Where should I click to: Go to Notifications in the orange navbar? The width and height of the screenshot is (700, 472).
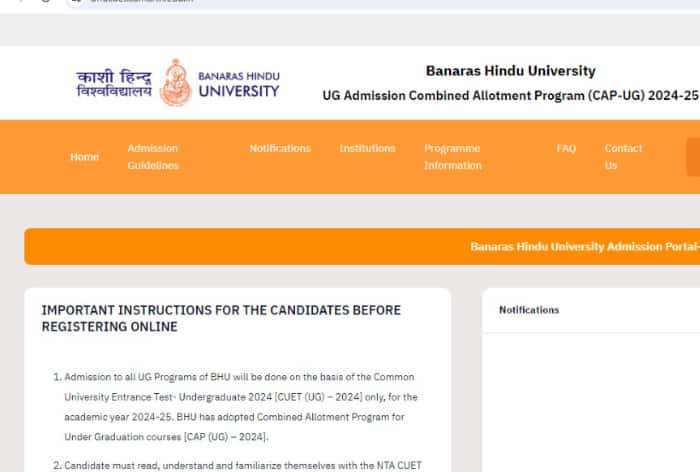pos(280,148)
